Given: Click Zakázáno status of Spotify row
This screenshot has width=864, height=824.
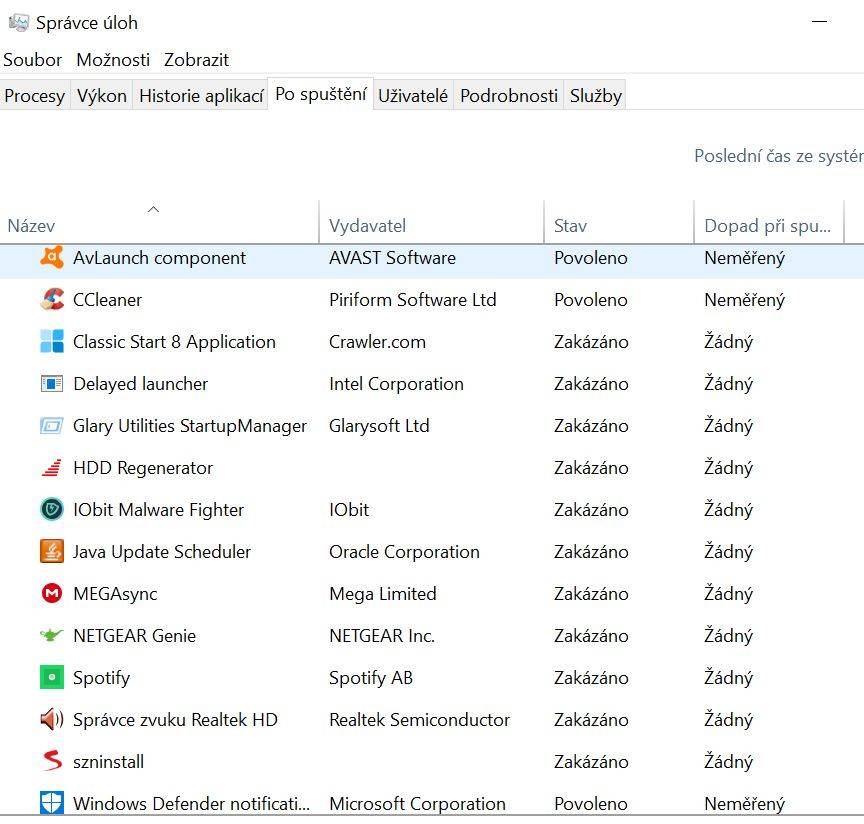Looking at the screenshot, I should tap(591, 677).
